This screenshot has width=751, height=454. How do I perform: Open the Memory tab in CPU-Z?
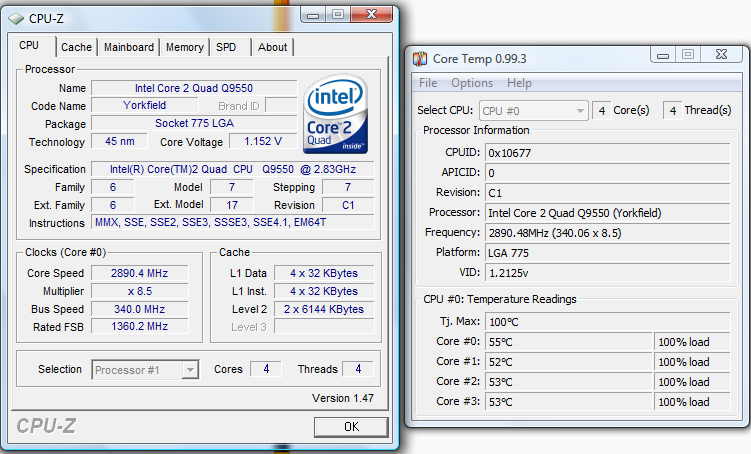tap(185, 47)
